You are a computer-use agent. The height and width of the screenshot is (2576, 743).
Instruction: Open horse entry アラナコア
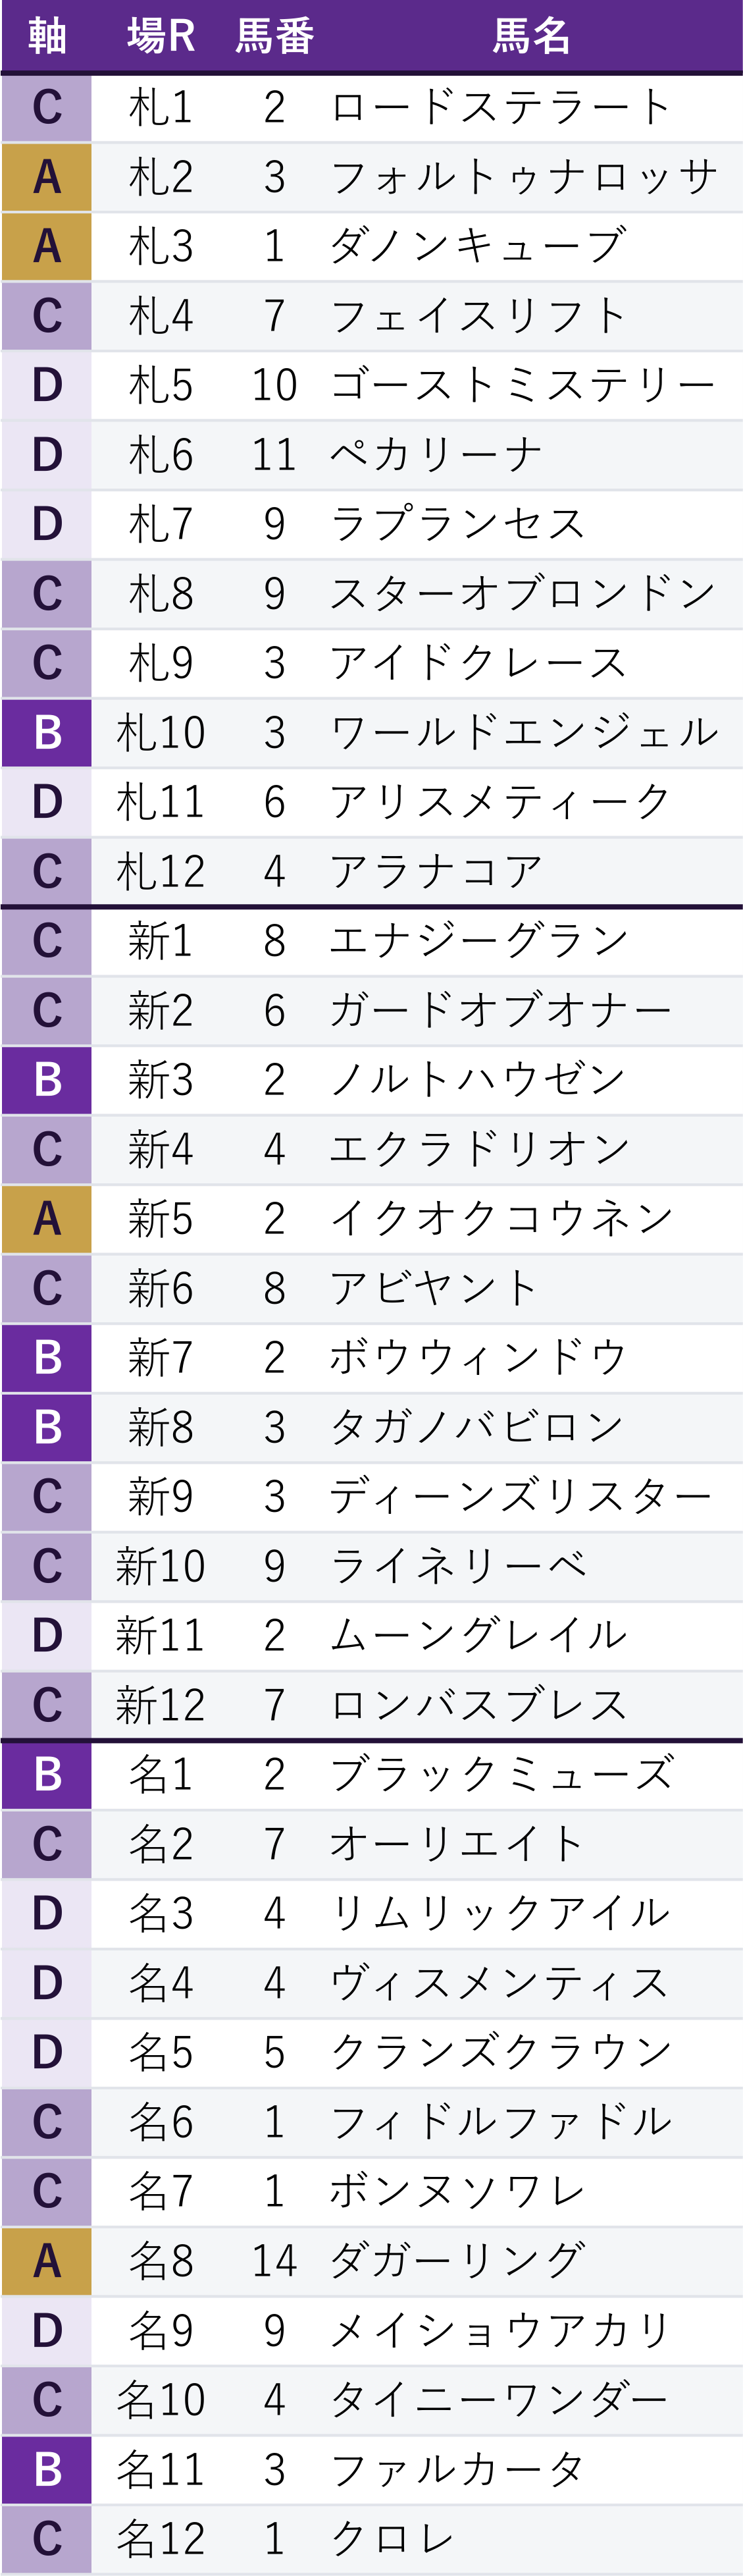tap(437, 872)
